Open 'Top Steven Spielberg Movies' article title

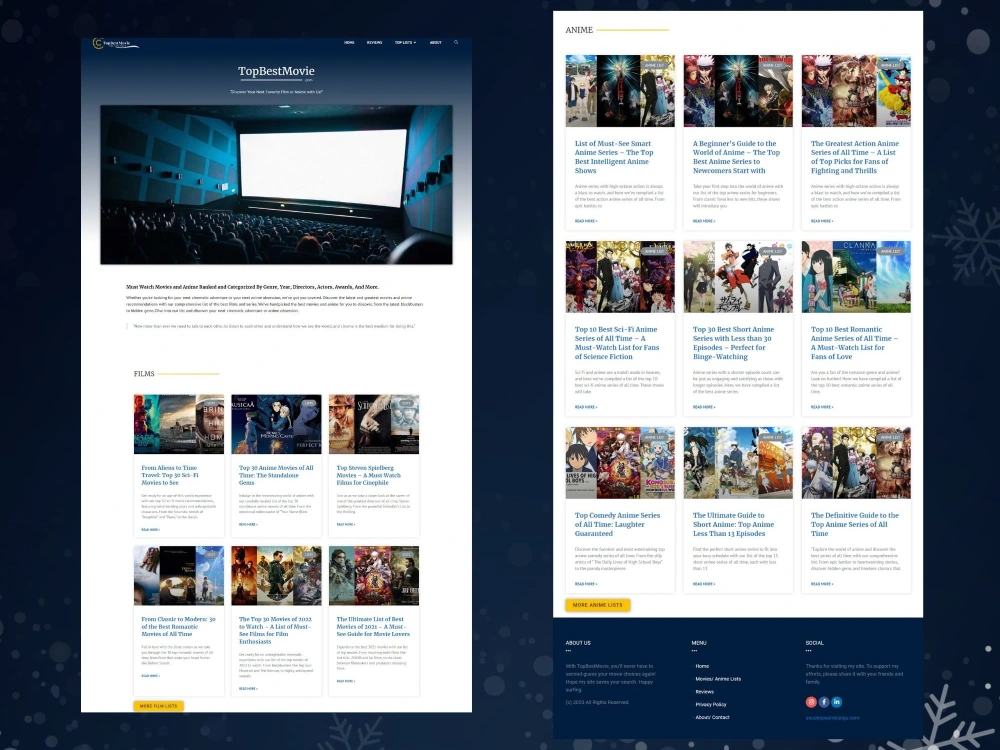click(x=369, y=475)
